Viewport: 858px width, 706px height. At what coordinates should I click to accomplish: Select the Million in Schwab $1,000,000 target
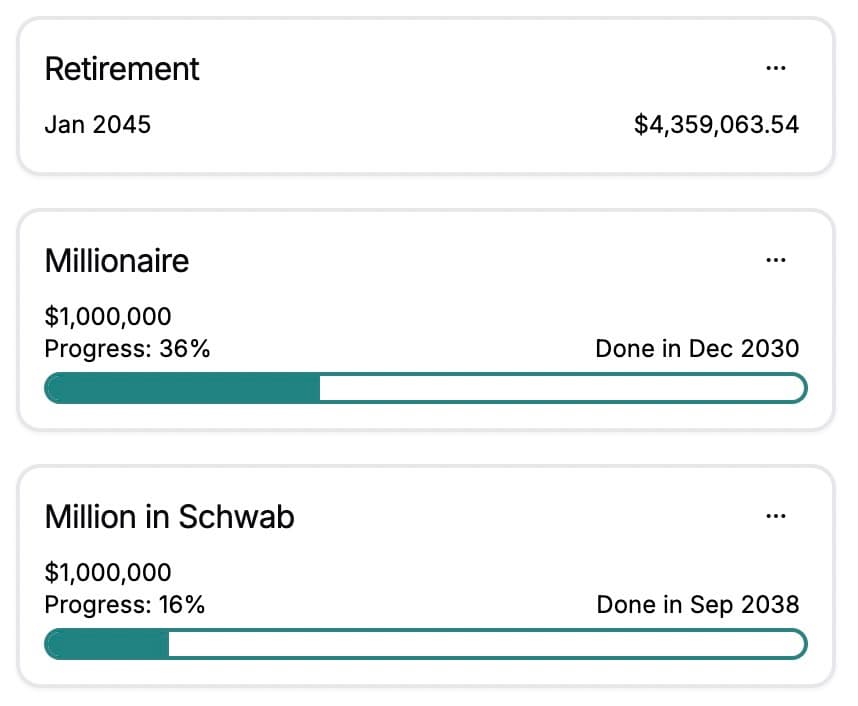108,573
